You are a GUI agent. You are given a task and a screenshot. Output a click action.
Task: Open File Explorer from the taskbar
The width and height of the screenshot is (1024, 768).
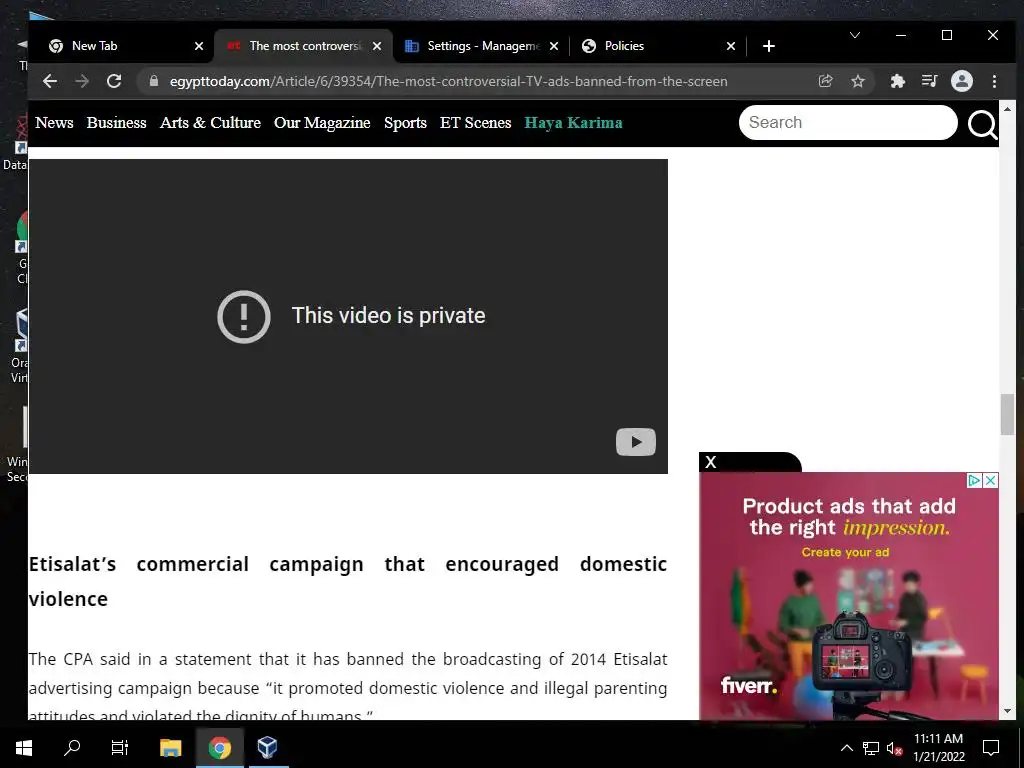point(170,747)
